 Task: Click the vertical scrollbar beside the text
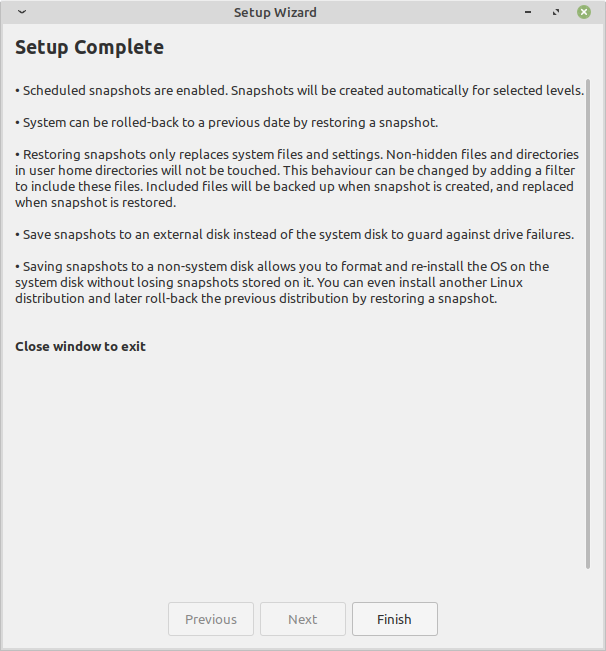tap(588, 324)
